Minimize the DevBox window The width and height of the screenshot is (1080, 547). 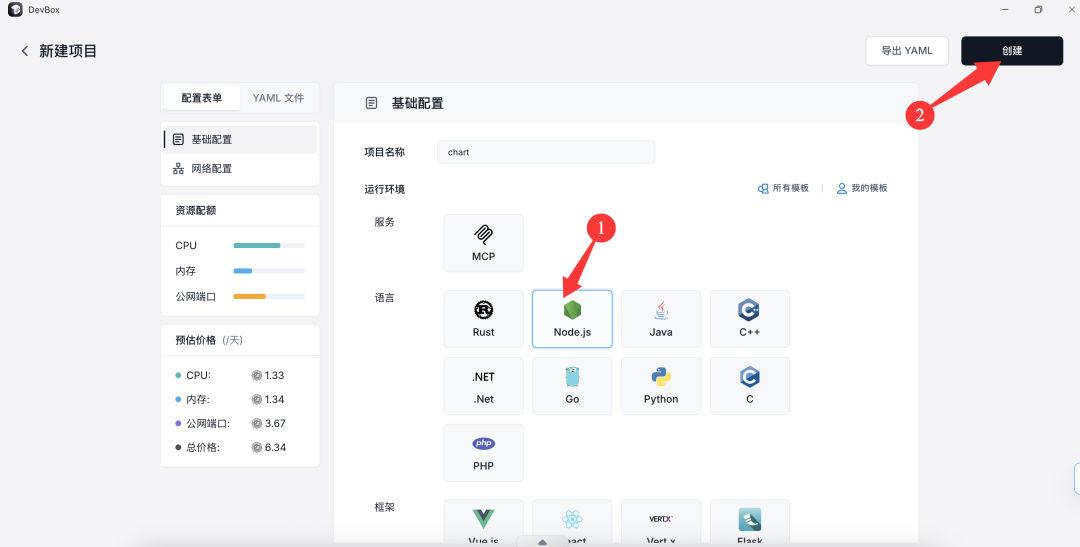1005,10
